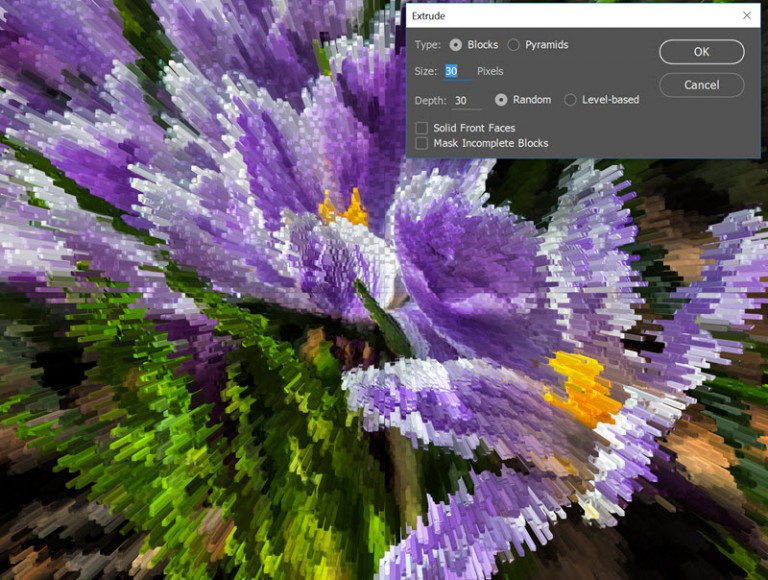Image resolution: width=768 pixels, height=580 pixels.
Task: Select the Blocks type radio button
Action: pyautogui.click(x=456, y=45)
